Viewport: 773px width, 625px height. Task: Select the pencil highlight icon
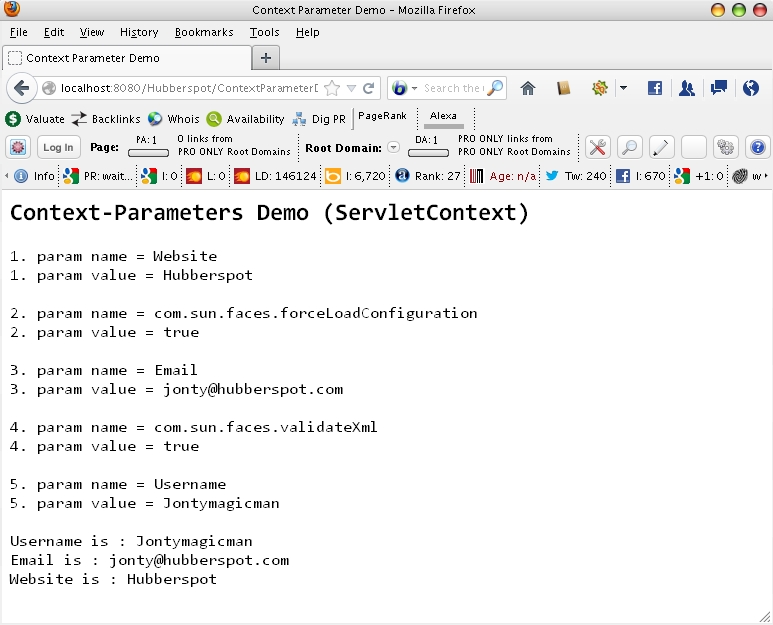(x=662, y=147)
